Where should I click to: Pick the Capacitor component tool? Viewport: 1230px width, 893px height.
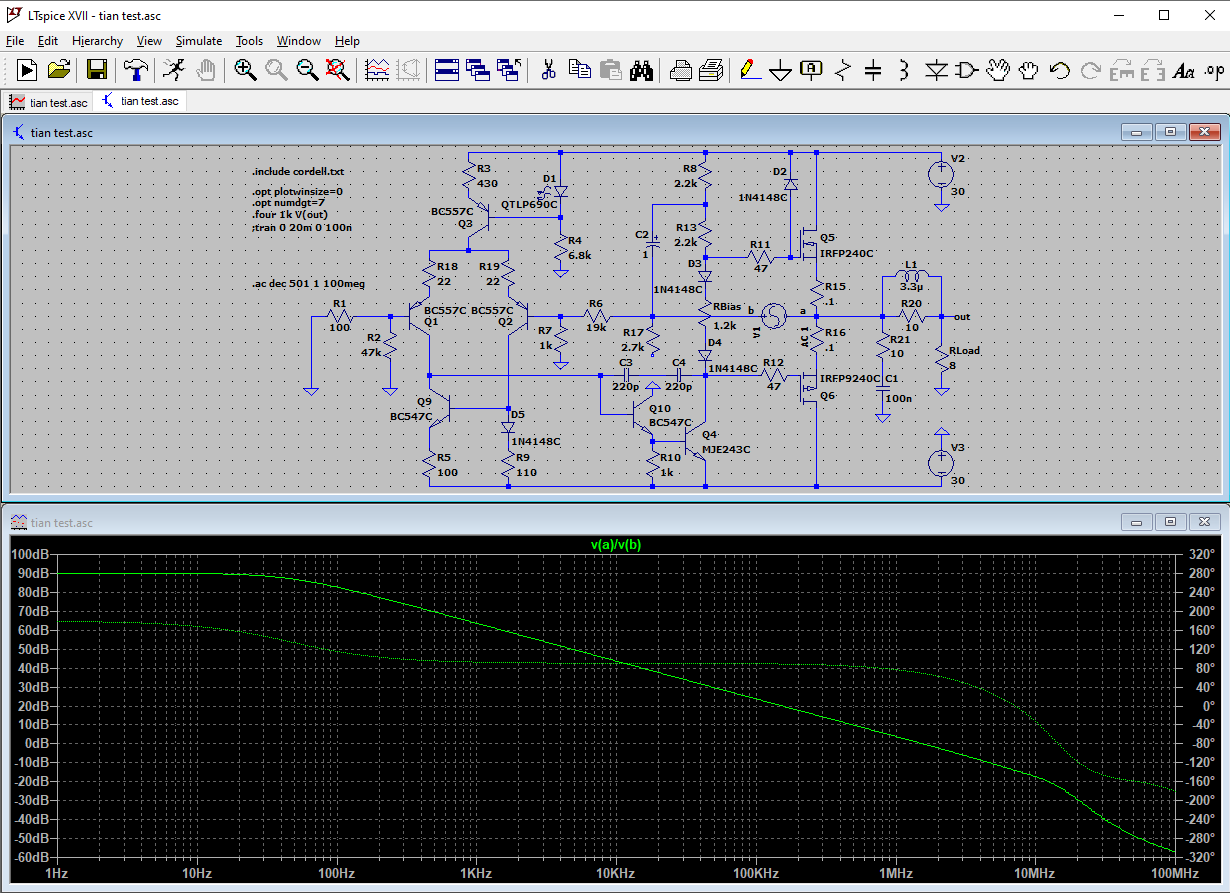(x=873, y=70)
